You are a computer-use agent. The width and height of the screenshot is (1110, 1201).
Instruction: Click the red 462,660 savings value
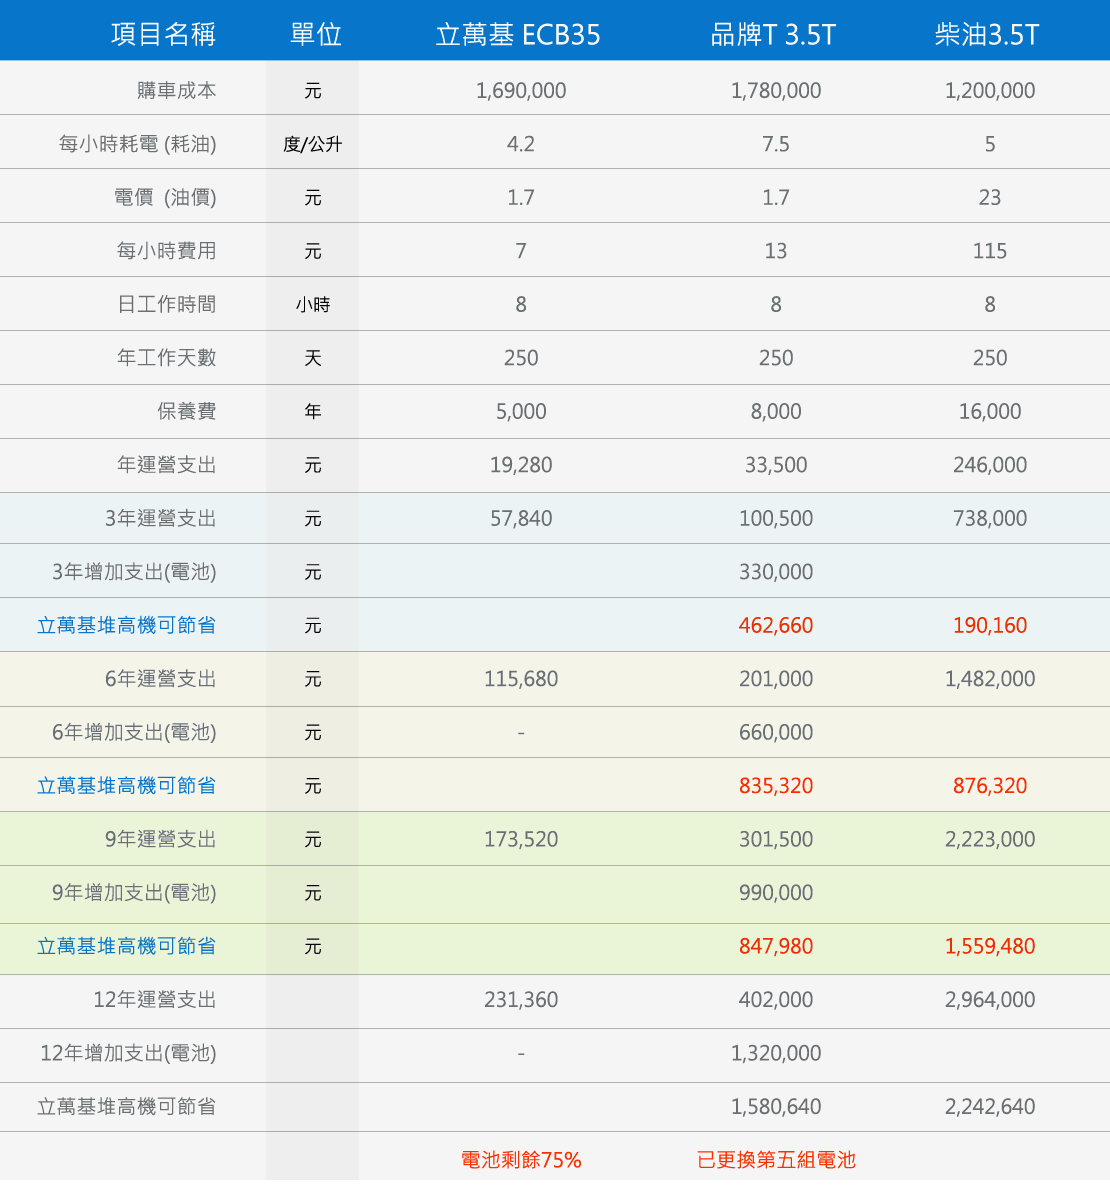click(x=776, y=625)
